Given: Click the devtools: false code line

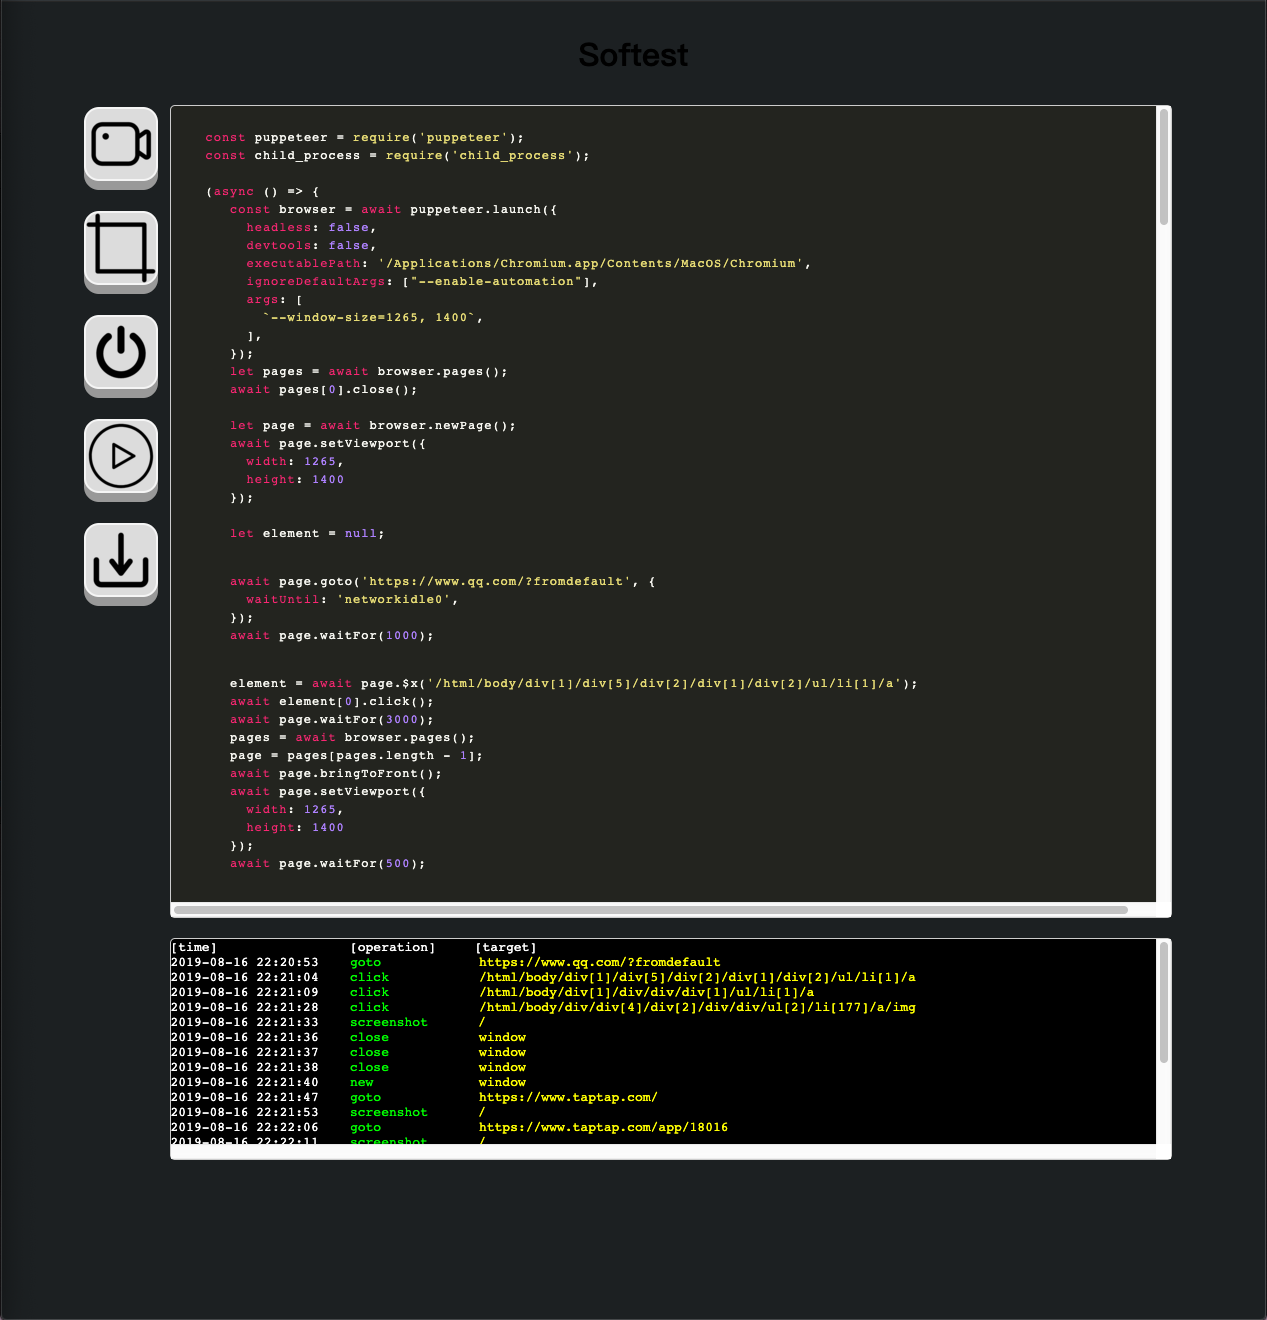Looking at the screenshot, I should (311, 246).
